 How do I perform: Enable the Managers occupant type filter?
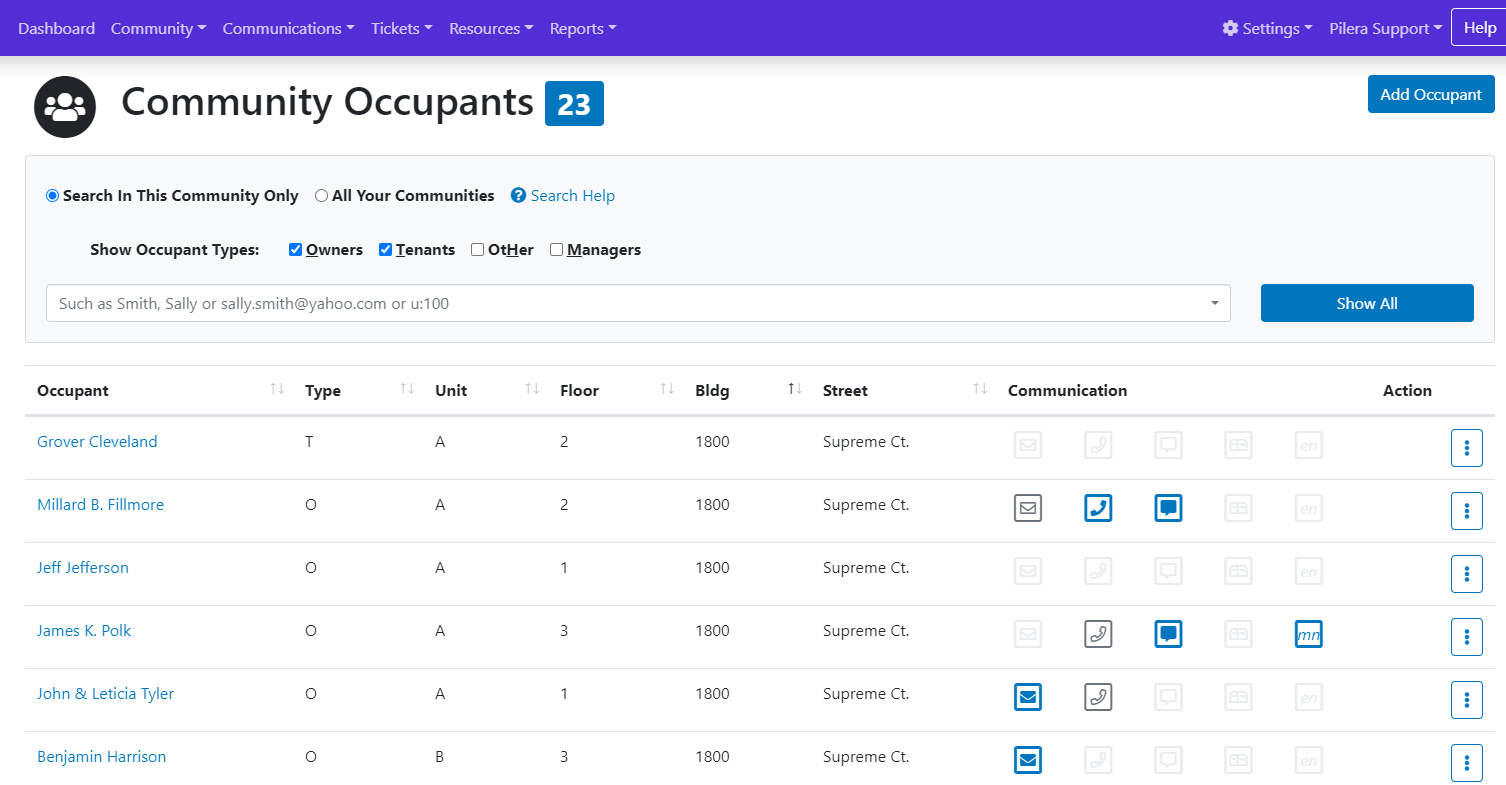click(556, 249)
